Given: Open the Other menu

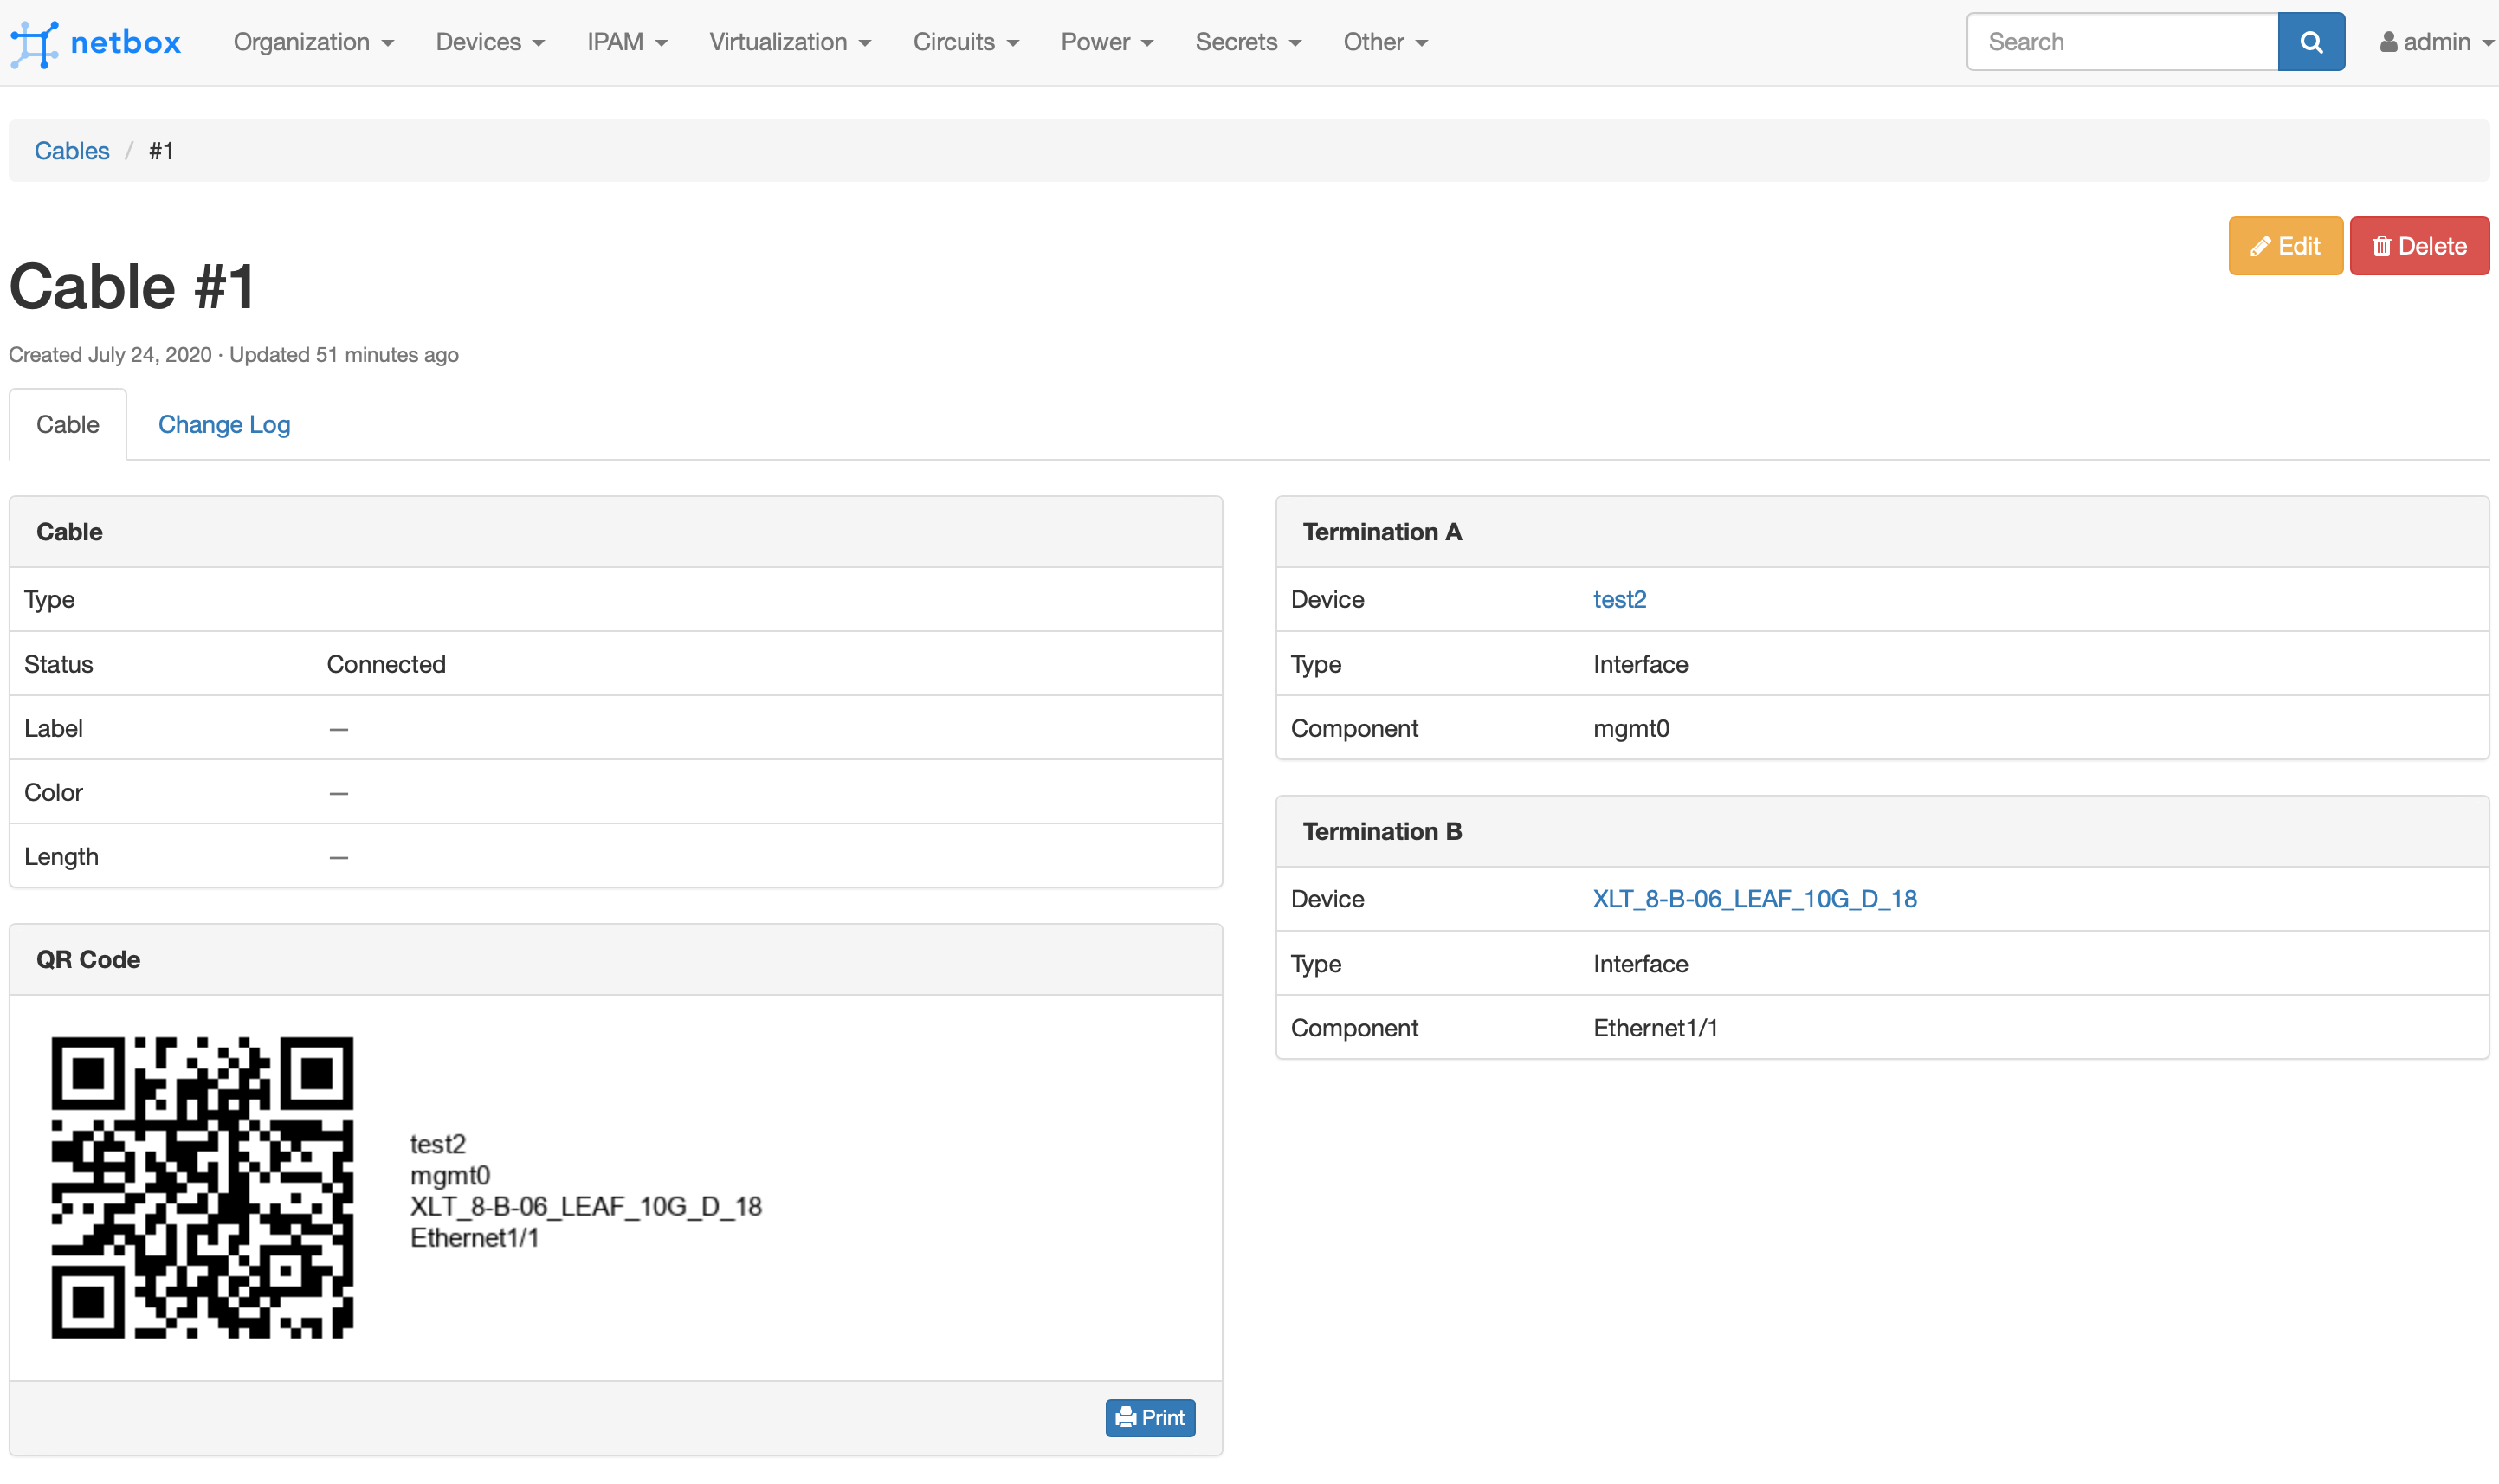Looking at the screenshot, I should pos(1384,42).
